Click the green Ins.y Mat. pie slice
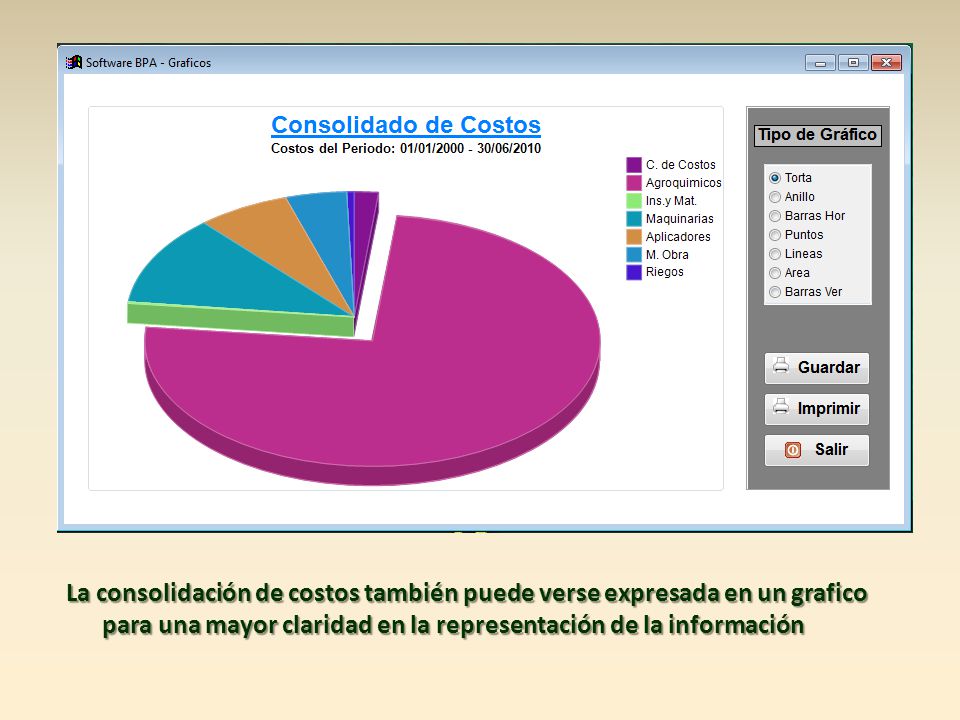The width and height of the screenshot is (960, 720). [x=239, y=318]
